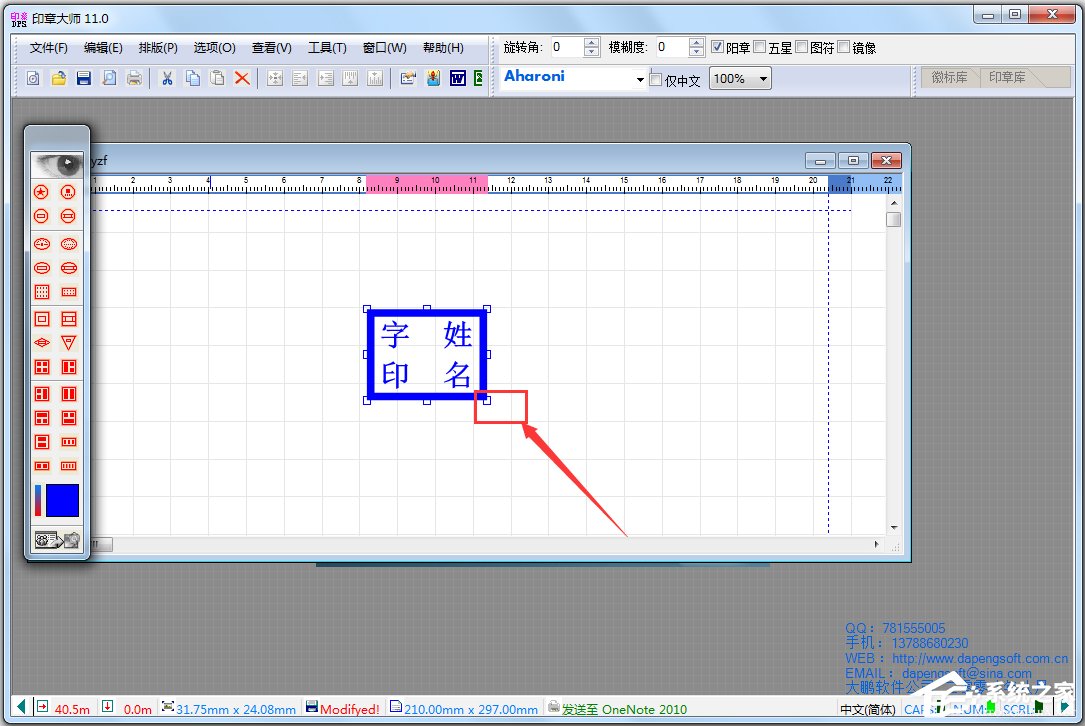Select the circle stamp with star tool
Image resolution: width=1085 pixels, height=726 pixels.
[x=42, y=192]
